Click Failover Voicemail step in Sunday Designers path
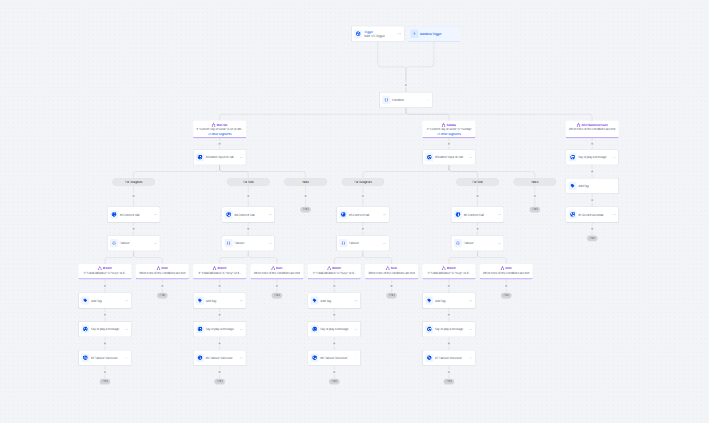The width and height of the screenshot is (709, 423). tap(334, 357)
